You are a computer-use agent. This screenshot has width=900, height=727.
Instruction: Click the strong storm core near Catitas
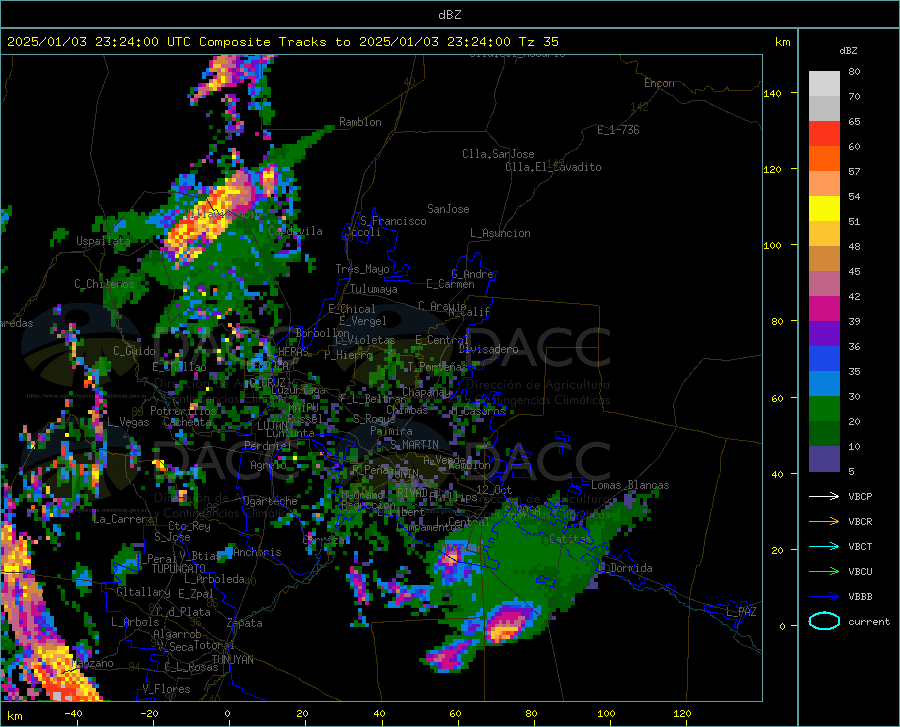coord(506,624)
